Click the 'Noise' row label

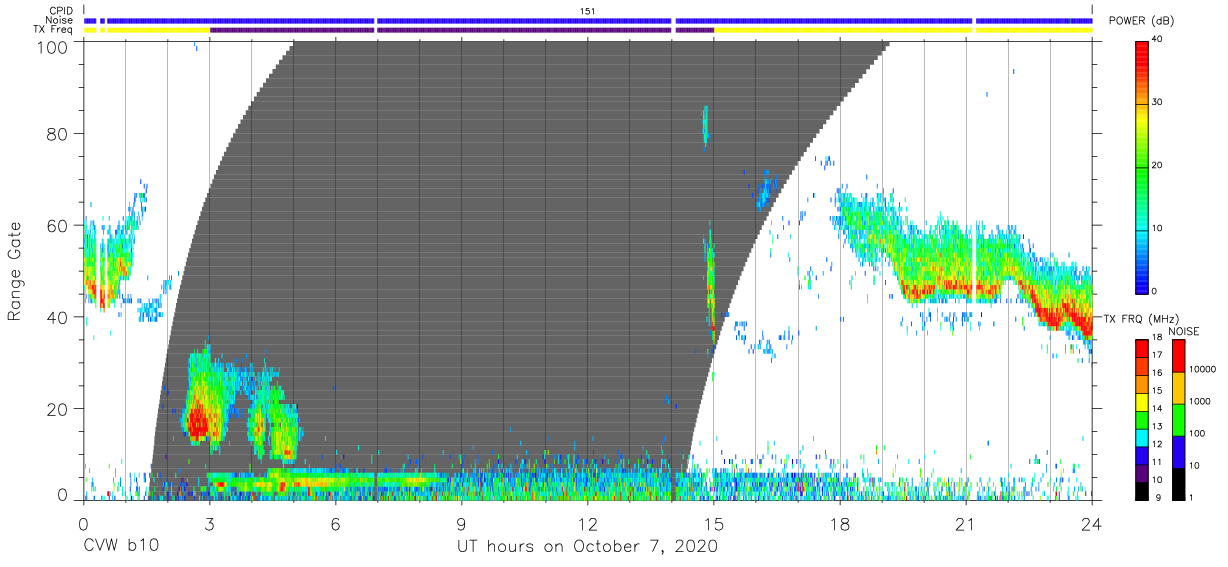[x=61, y=20]
